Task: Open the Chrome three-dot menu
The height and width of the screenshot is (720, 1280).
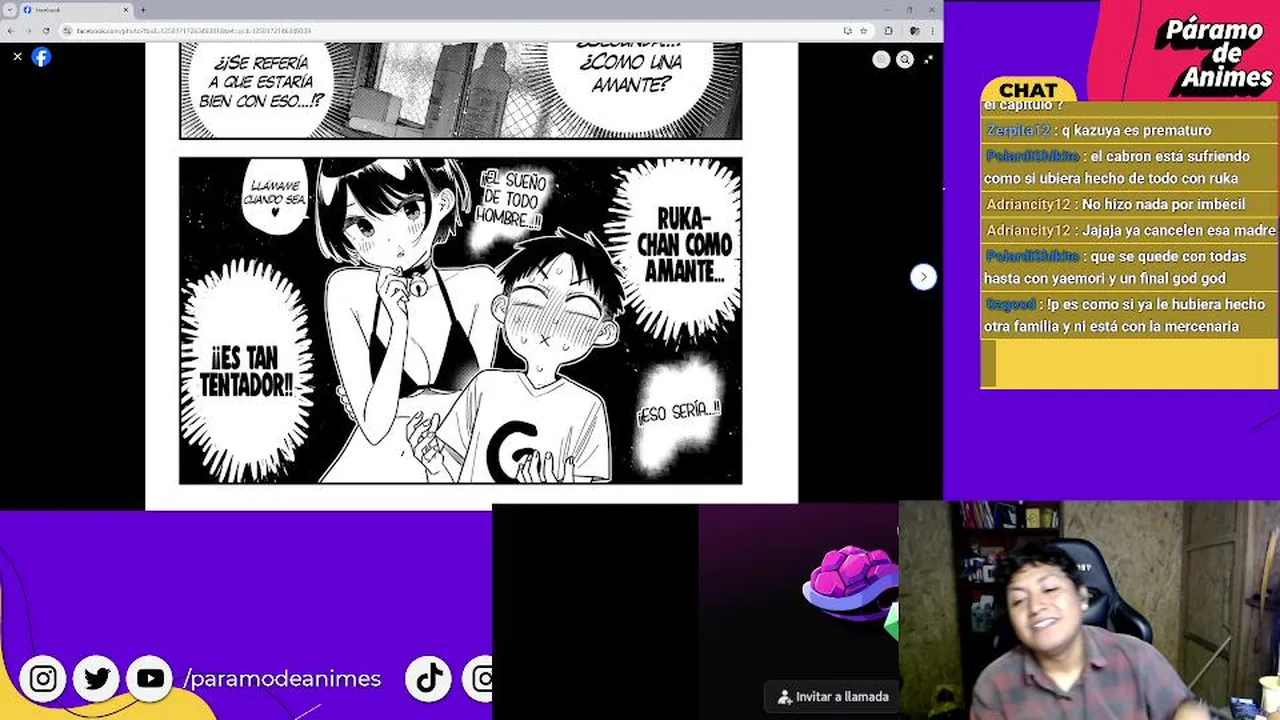Action: coord(932,31)
